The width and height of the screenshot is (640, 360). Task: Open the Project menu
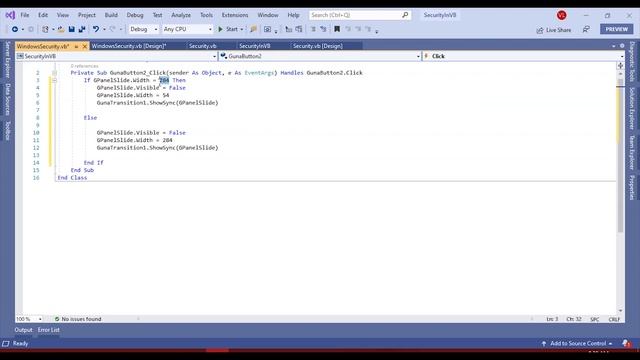point(87,15)
